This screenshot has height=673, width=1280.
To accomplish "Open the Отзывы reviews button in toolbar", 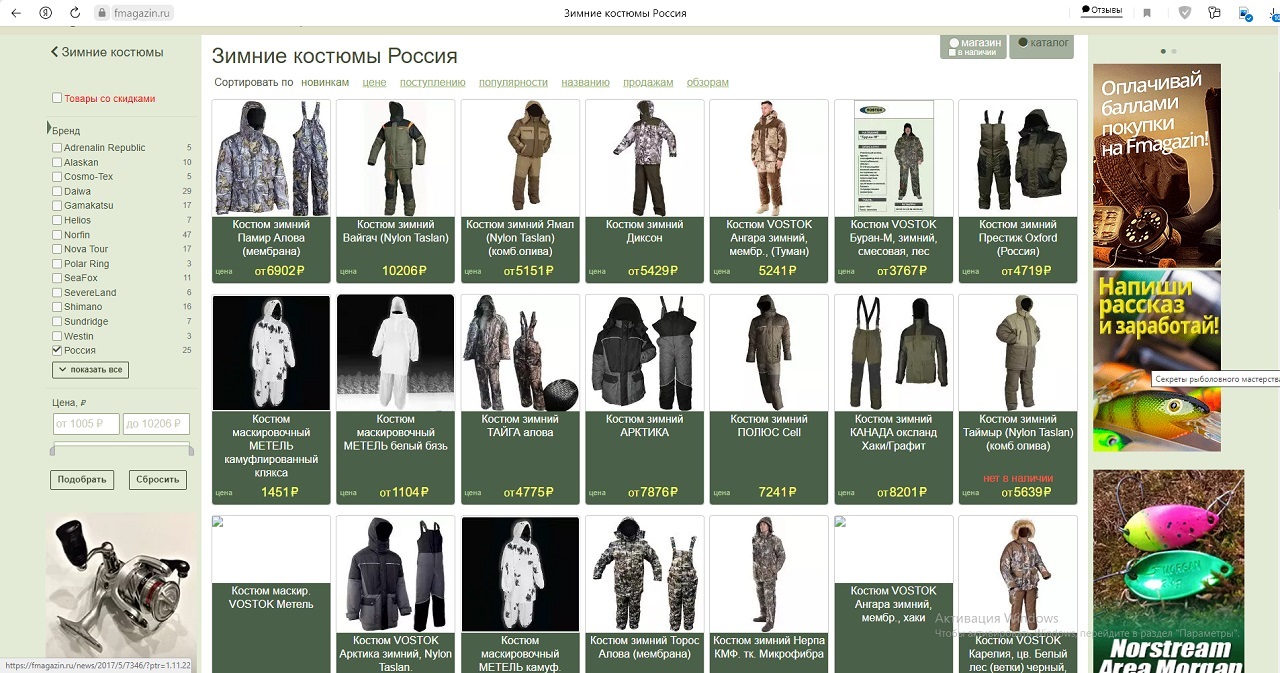I will click(x=1102, y=11).
